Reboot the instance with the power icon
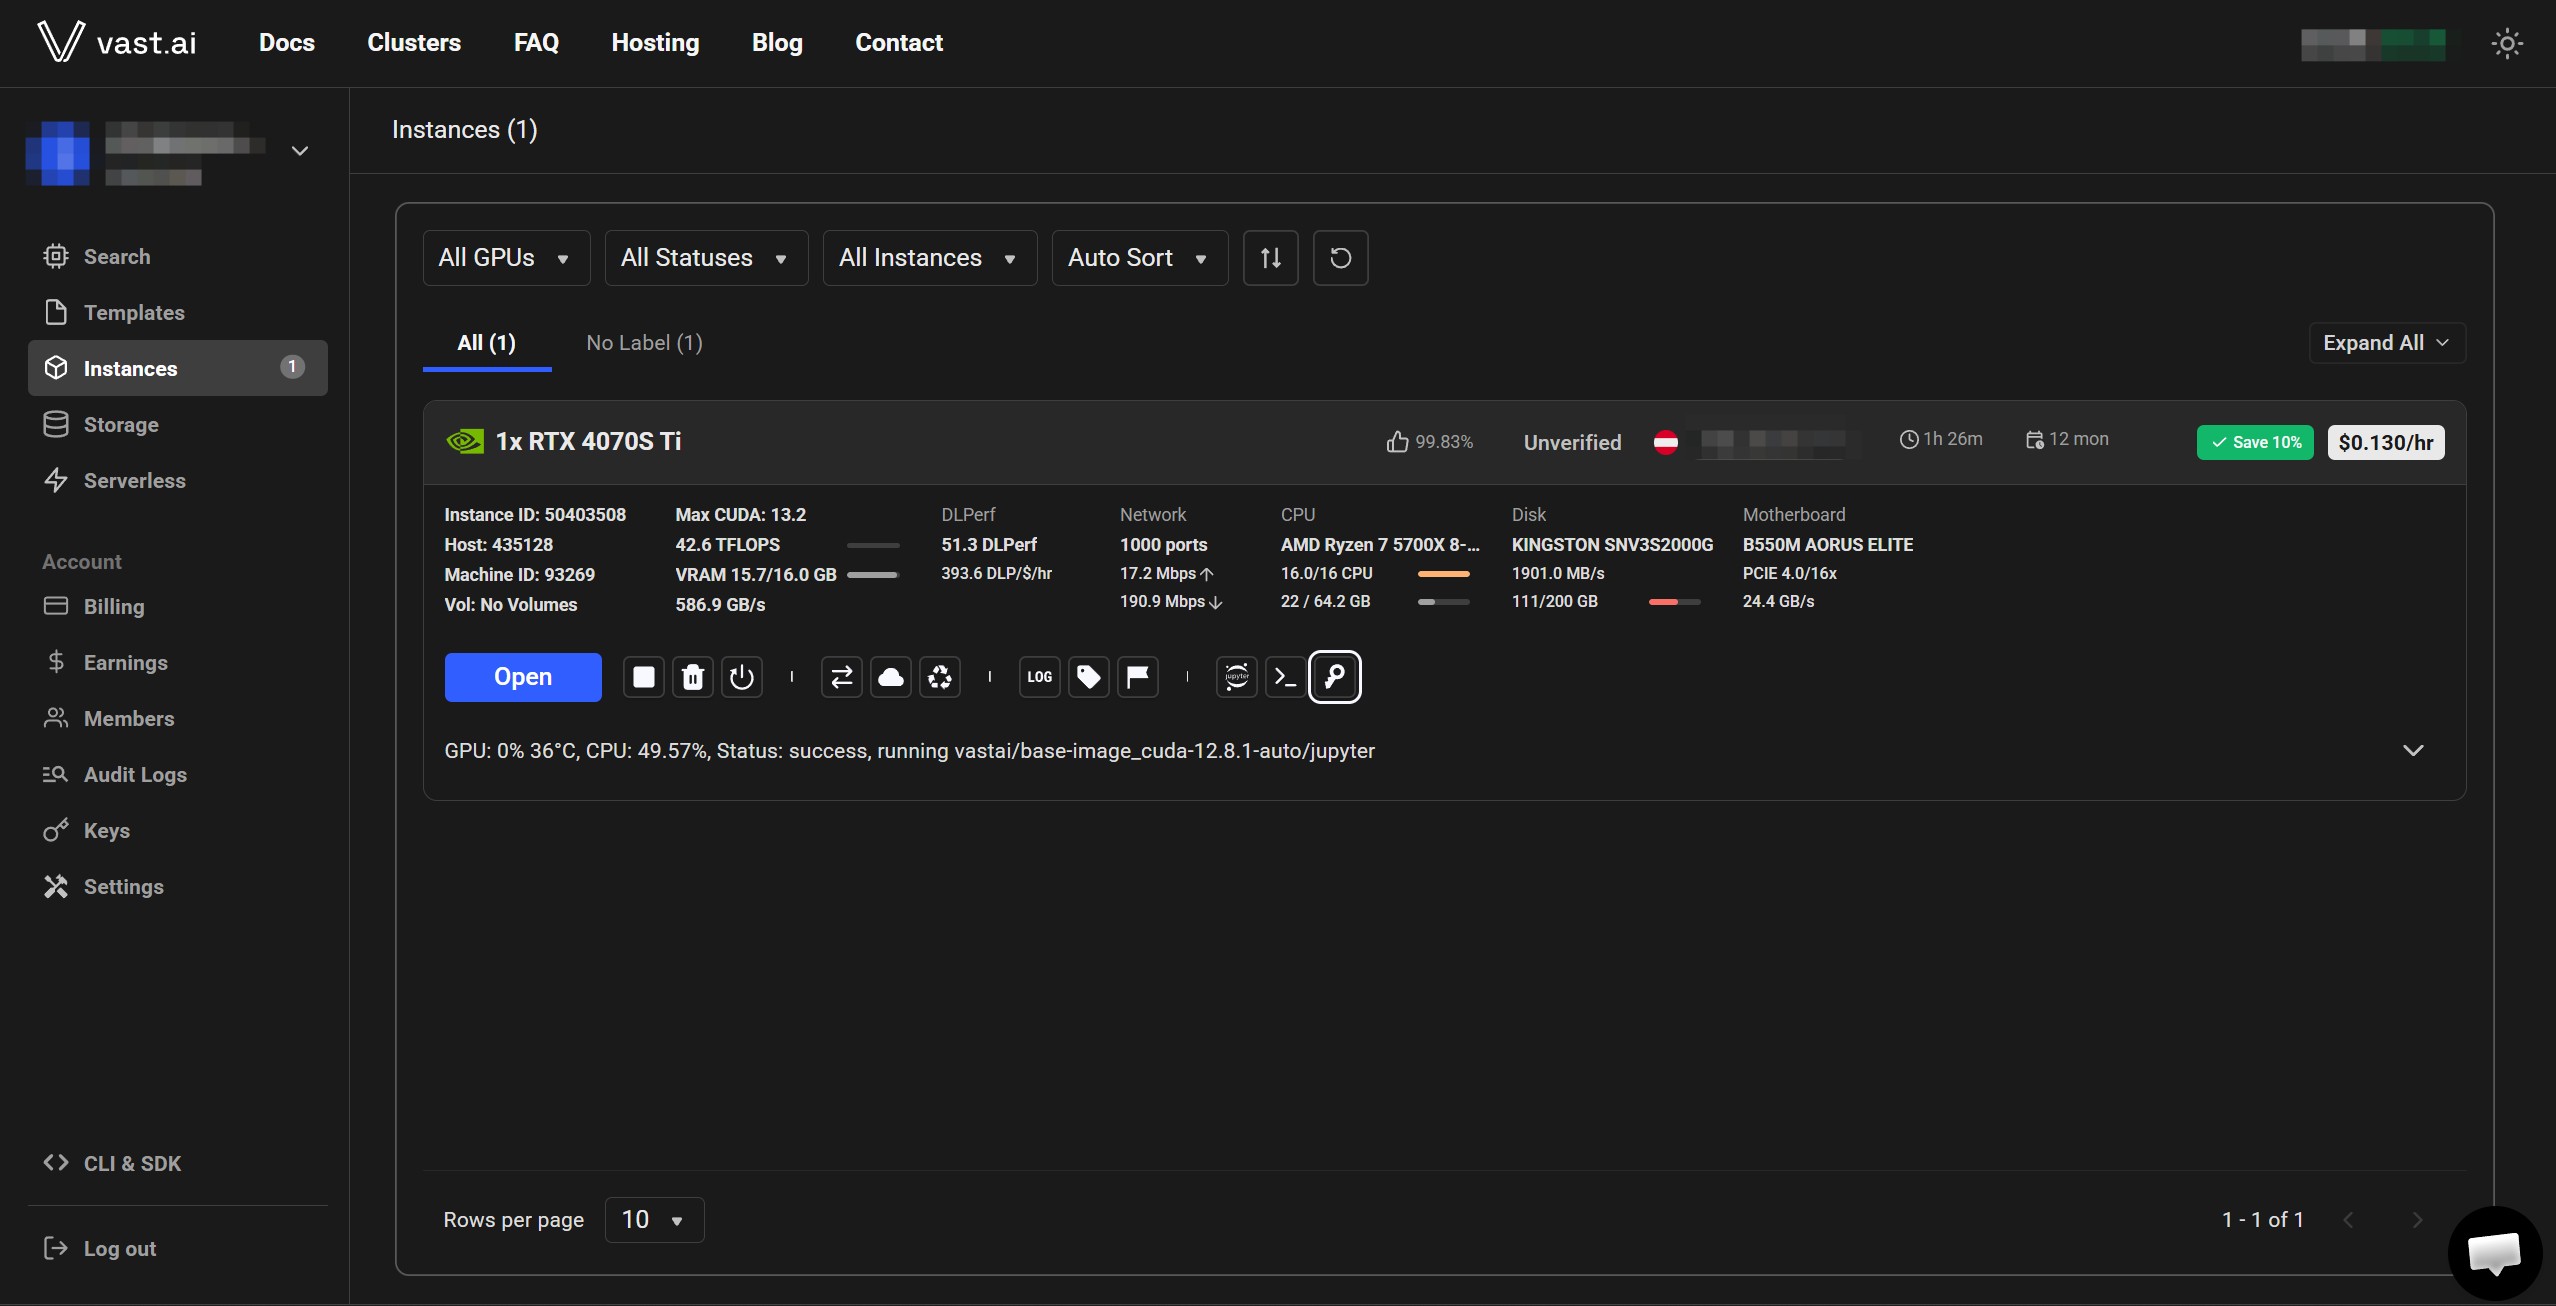 coord(742,677)
